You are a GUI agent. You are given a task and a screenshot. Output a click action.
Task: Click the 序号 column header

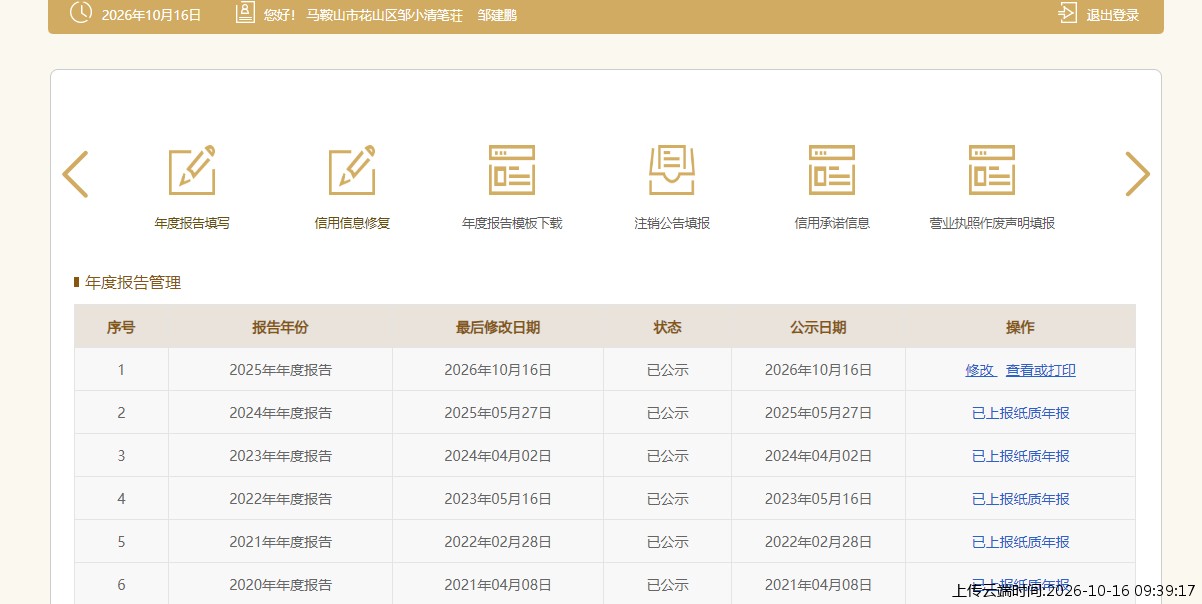coord(121,327)
